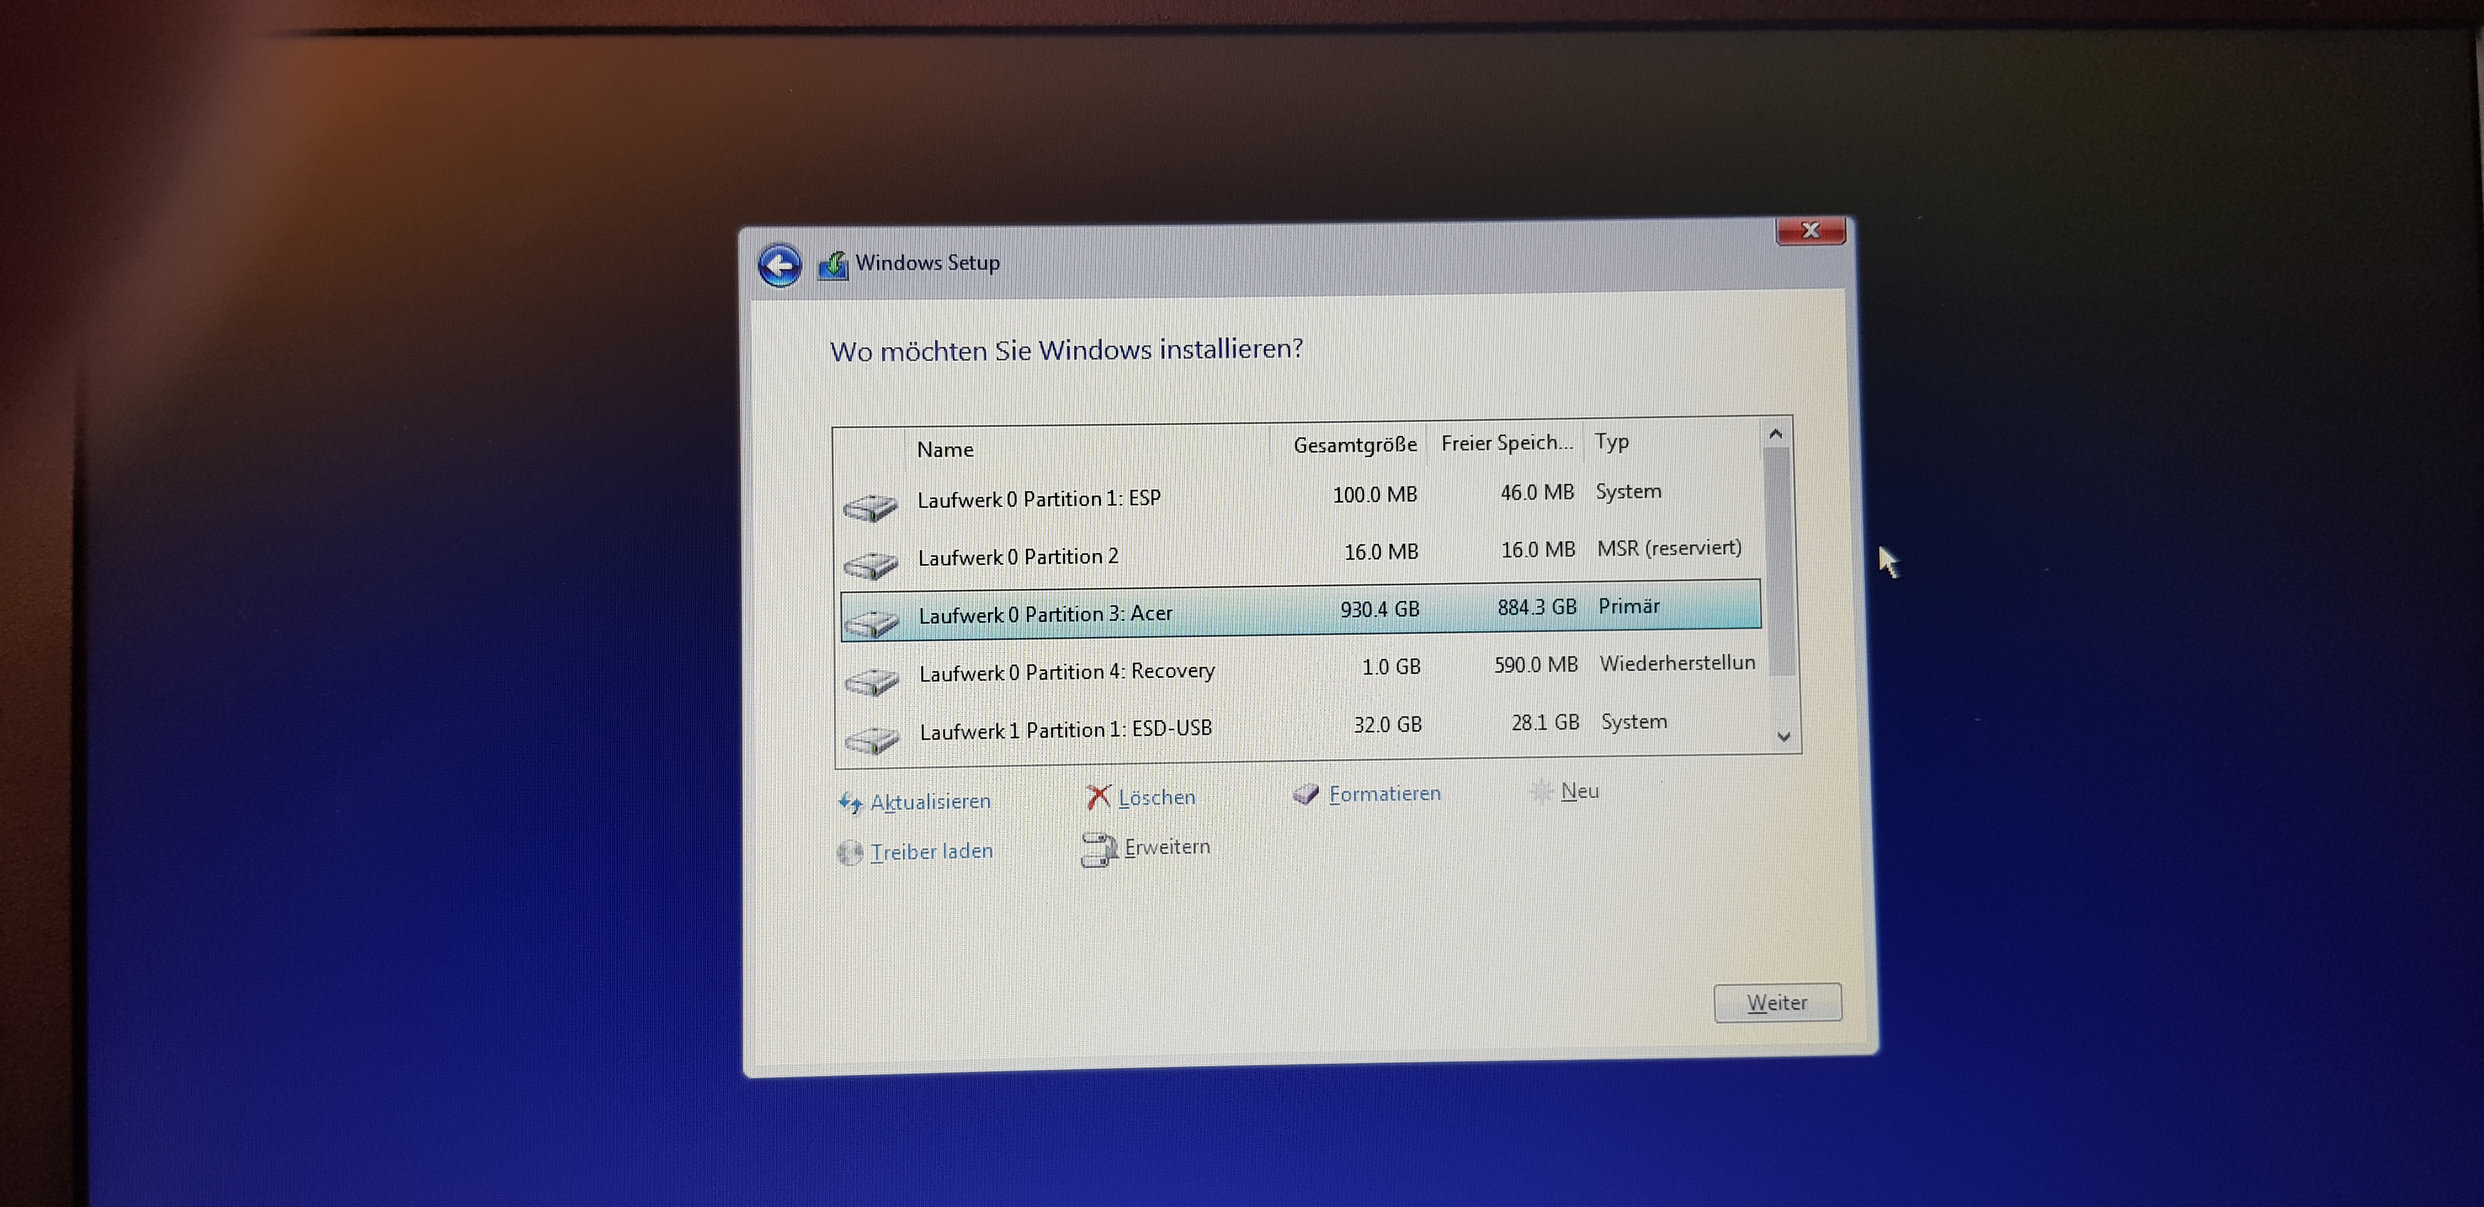Click the 590.0 MB free space cell
Screen dimensions: 2484x1207
pos(1536,665)
